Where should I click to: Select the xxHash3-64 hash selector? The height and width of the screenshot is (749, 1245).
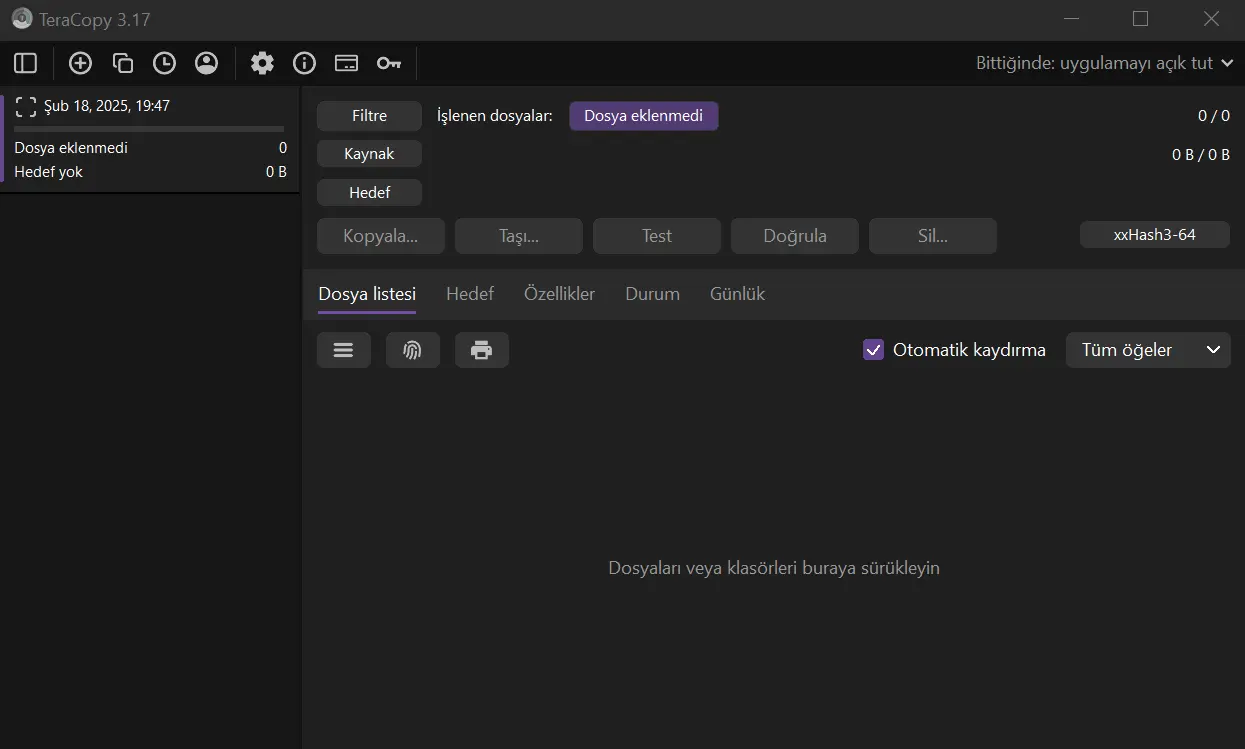pos(1155,235)
